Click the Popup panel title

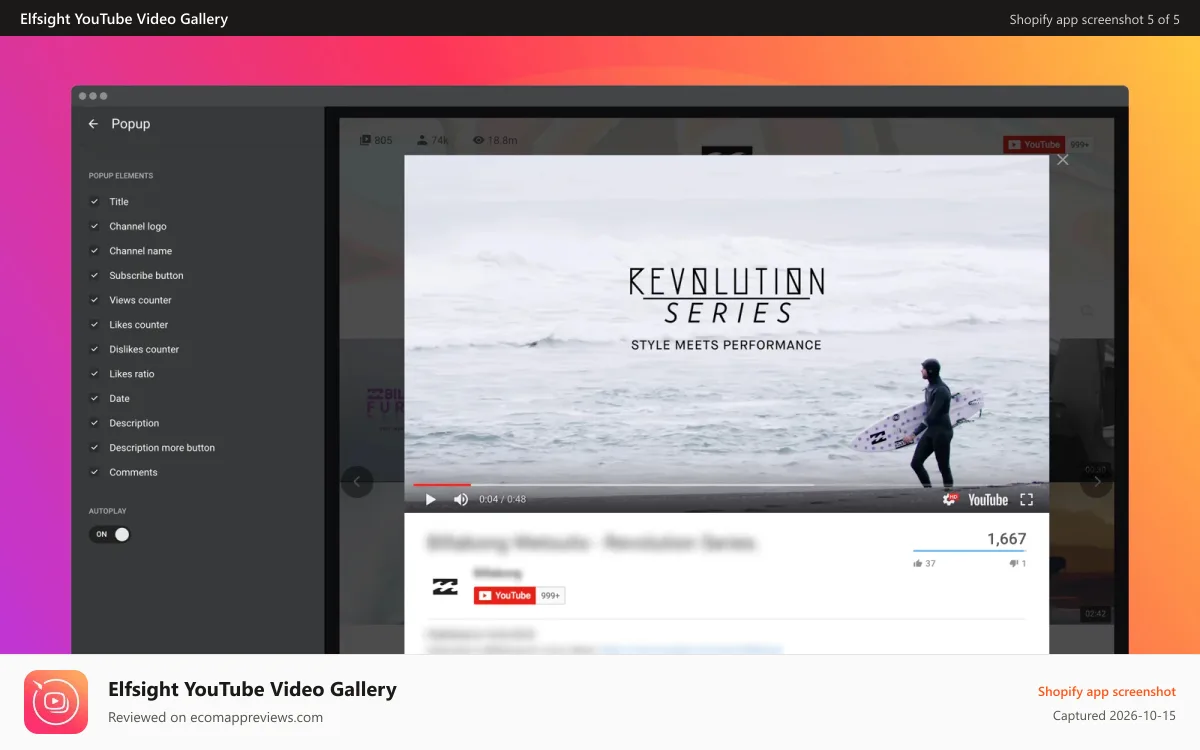131,124
